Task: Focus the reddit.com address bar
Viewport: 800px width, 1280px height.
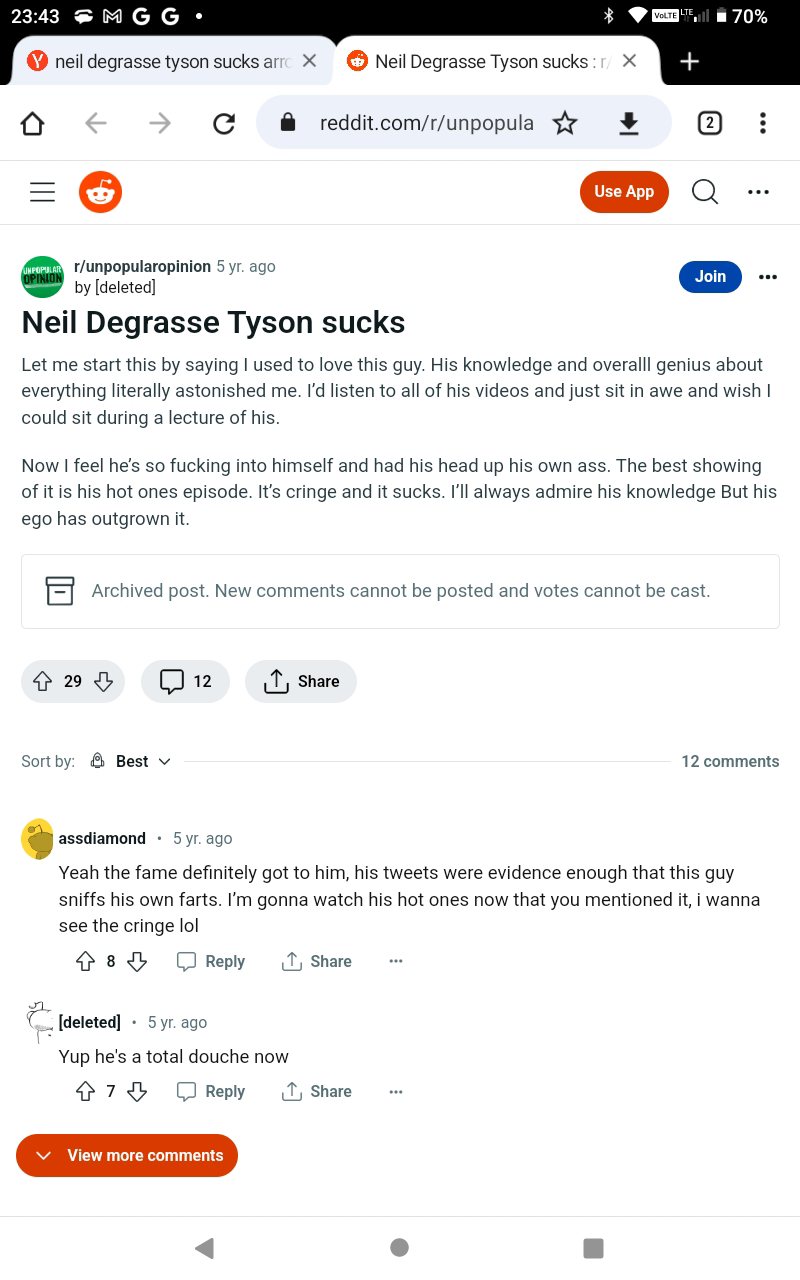Action: tap(425, 123)
